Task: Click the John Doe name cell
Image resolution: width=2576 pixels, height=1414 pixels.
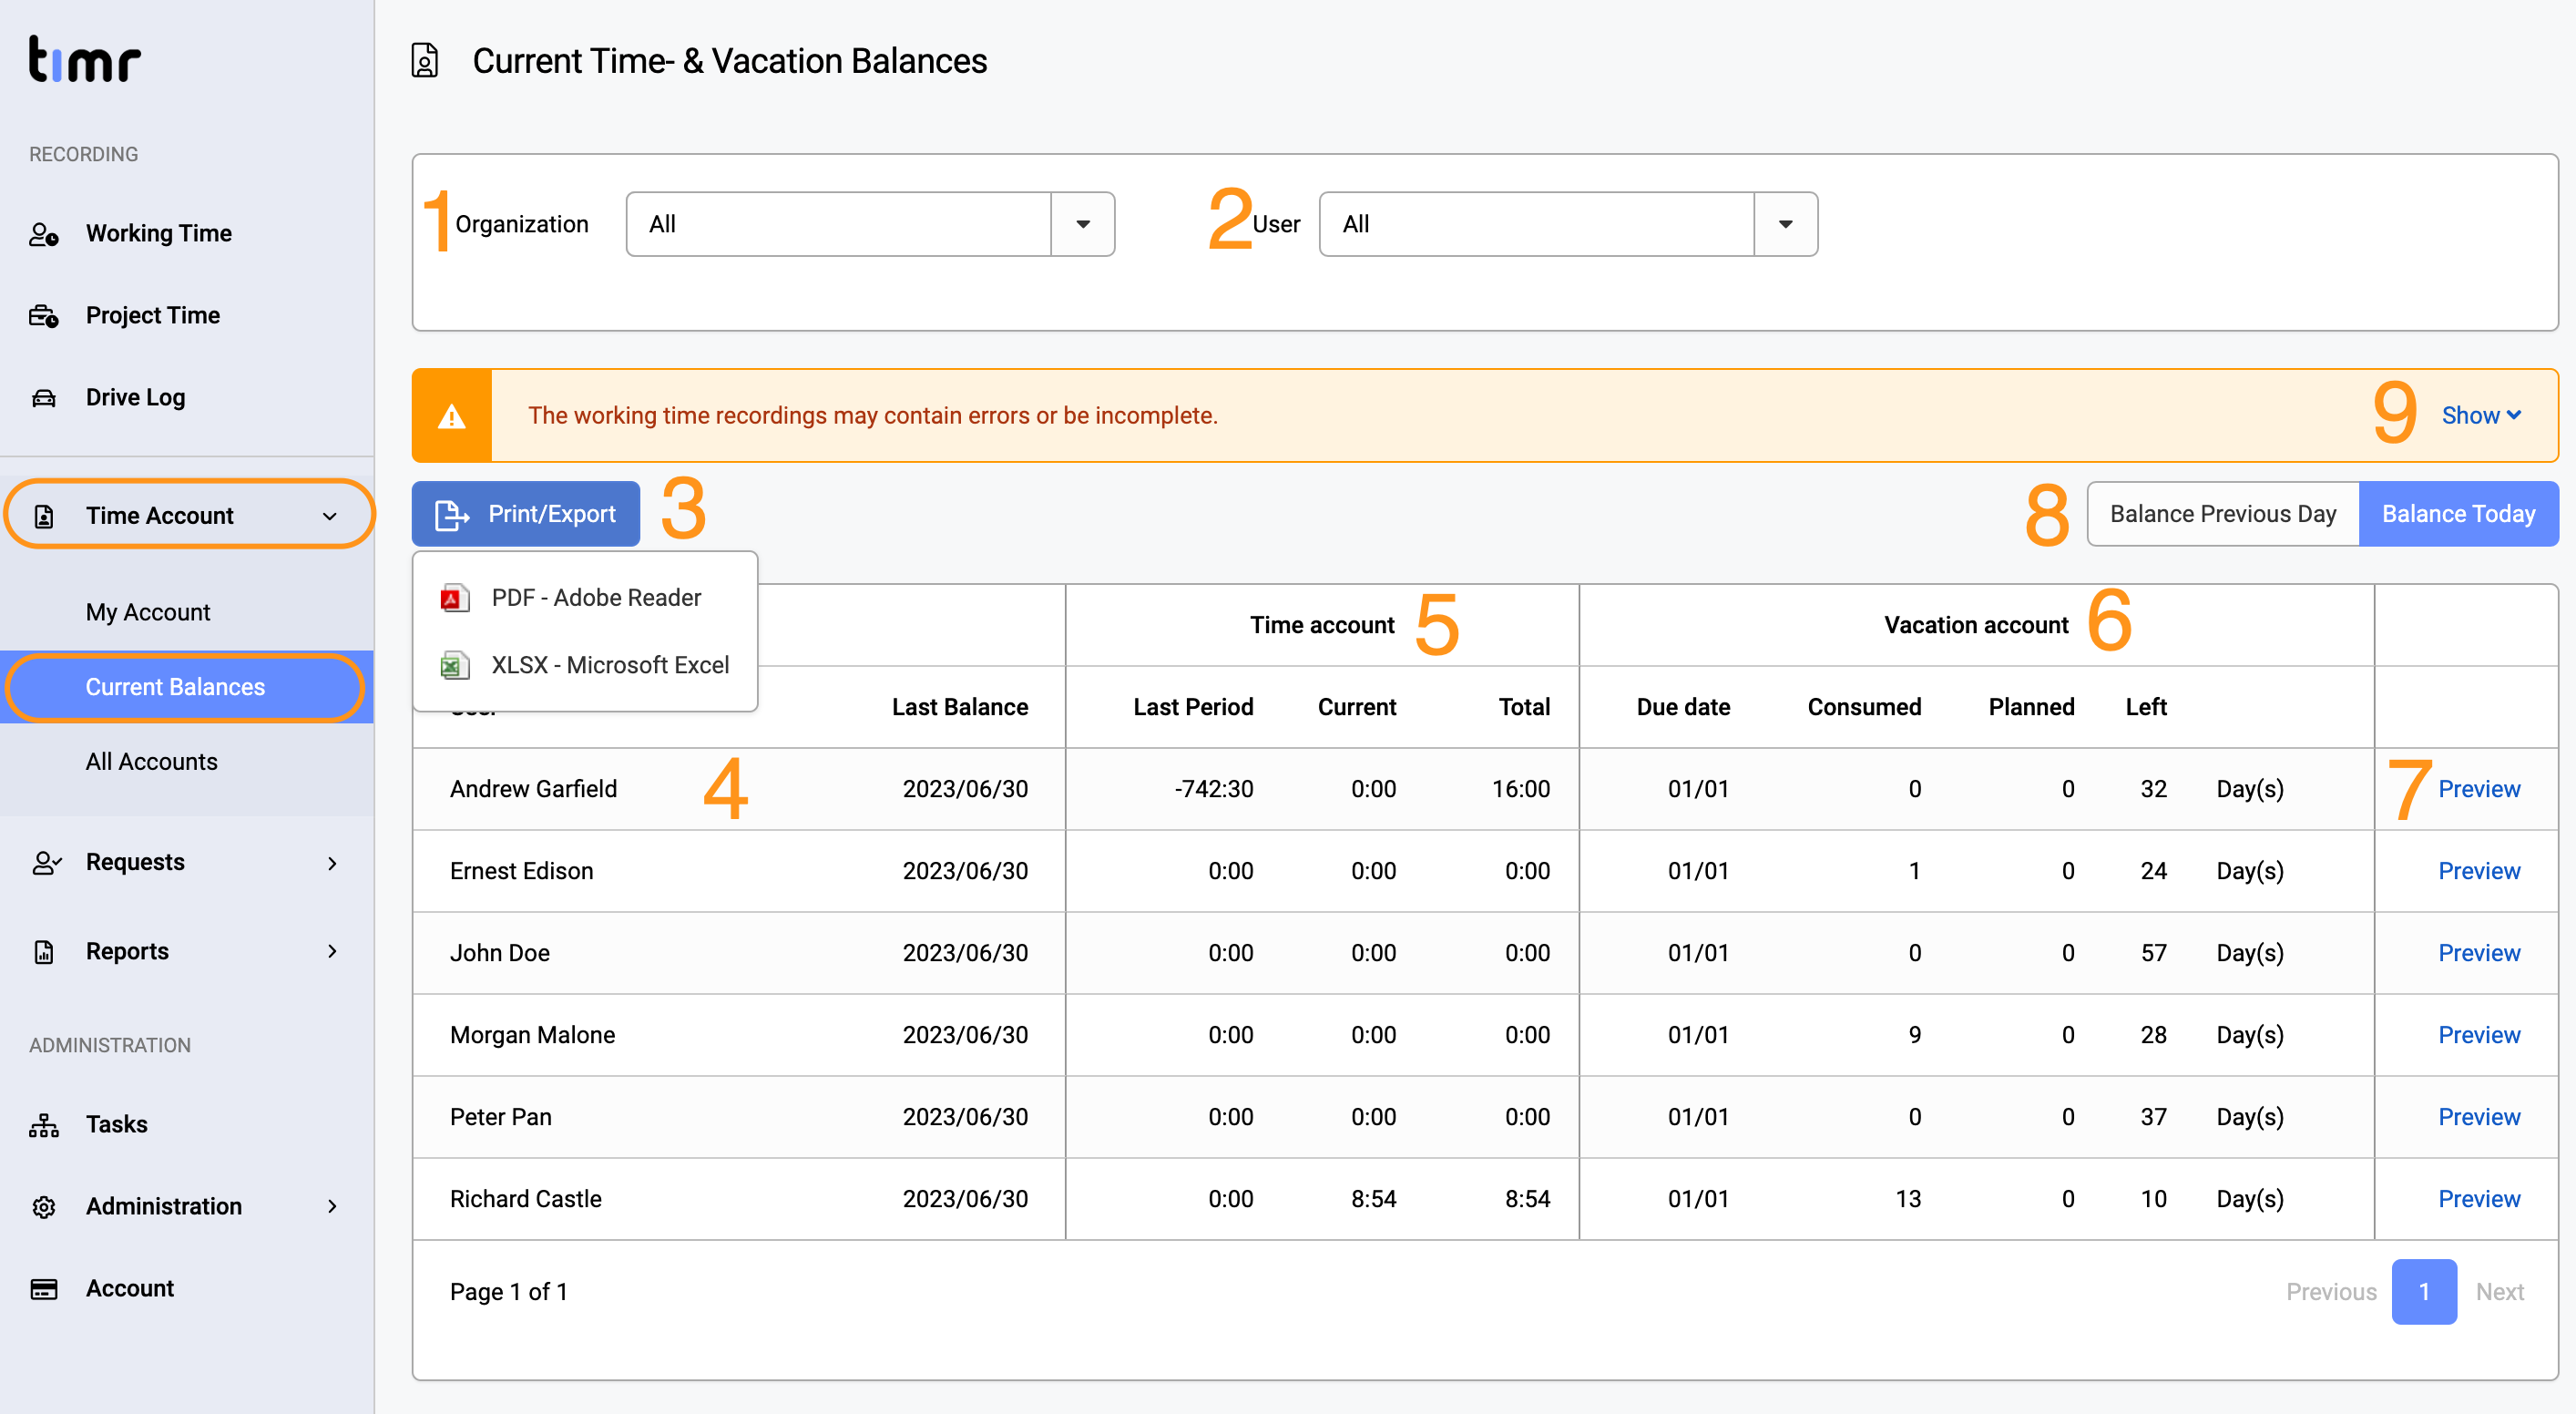Action: (500, 954)
